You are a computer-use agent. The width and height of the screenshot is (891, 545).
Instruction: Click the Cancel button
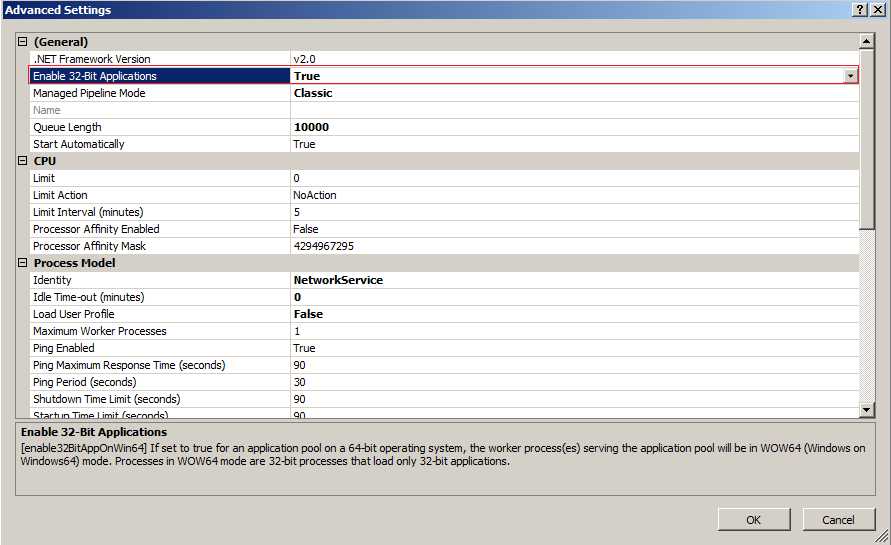[x=838, y=519]
